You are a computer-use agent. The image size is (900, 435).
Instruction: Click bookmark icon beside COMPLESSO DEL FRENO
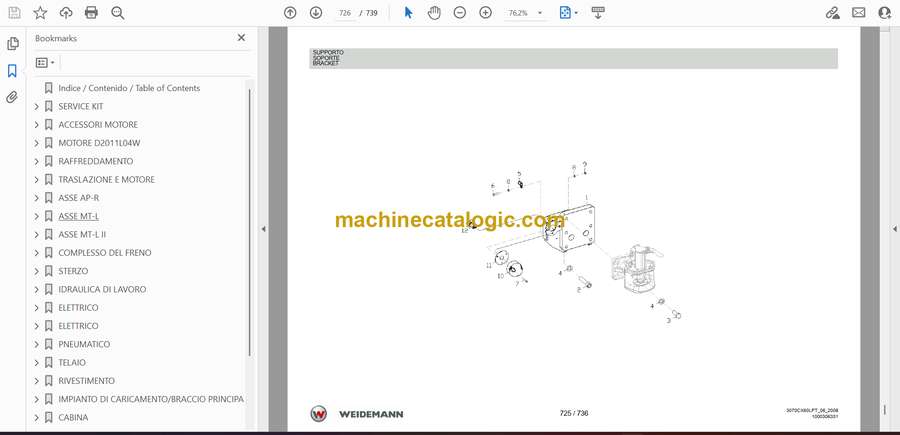[x=49, y=253]
